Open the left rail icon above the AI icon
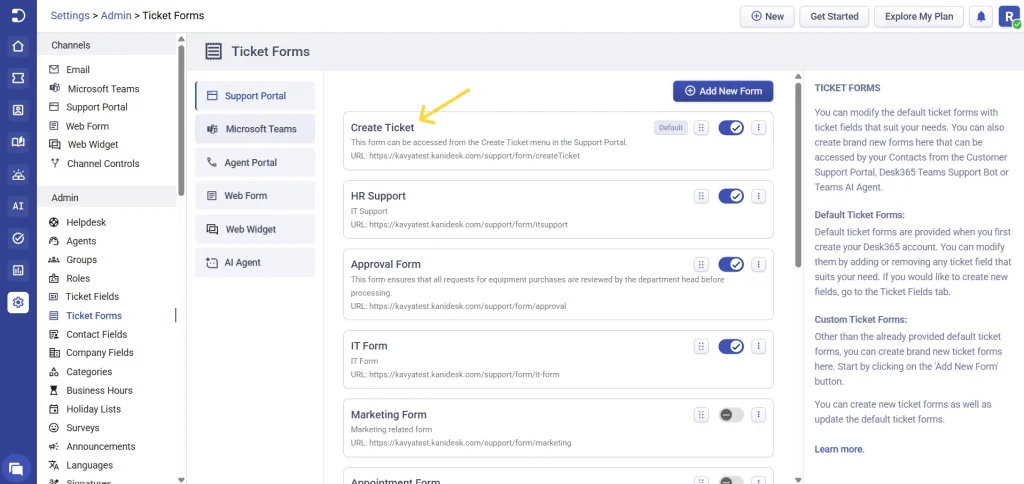The height and width of the screenshot is (484, 1024). coord(18,174)
